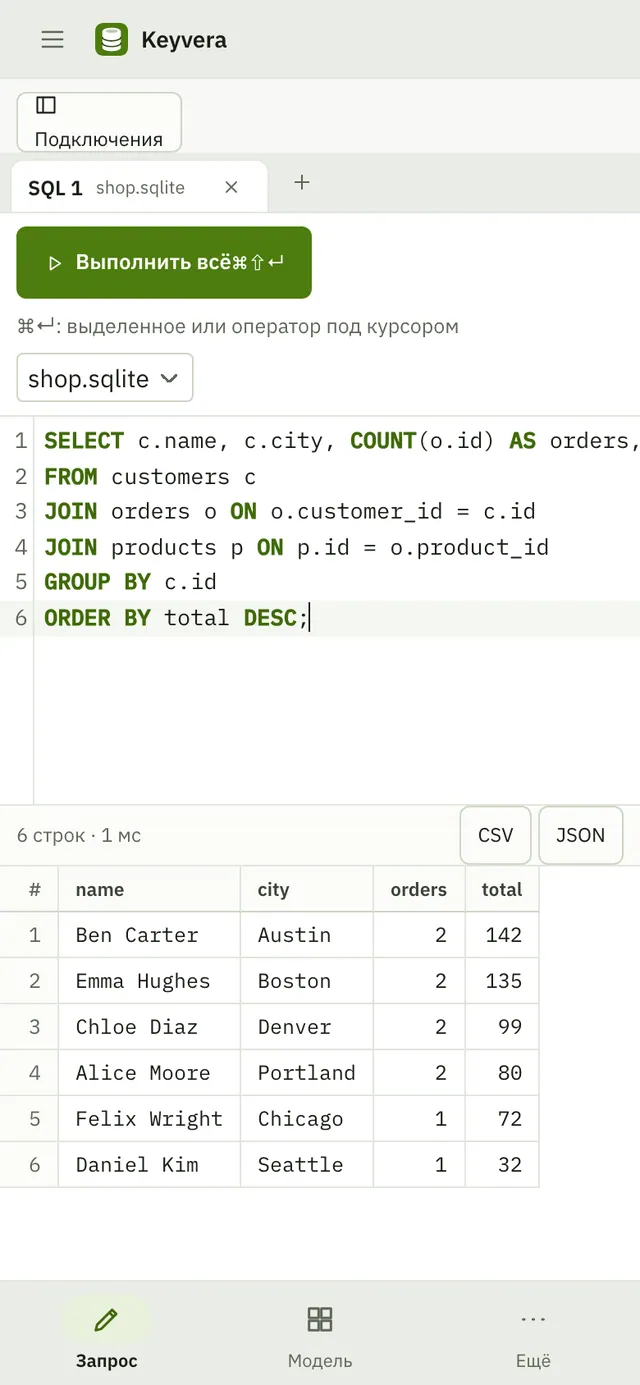640x1385 pixels.
Task: Export results as CSV
Action: tap(495, 835)
